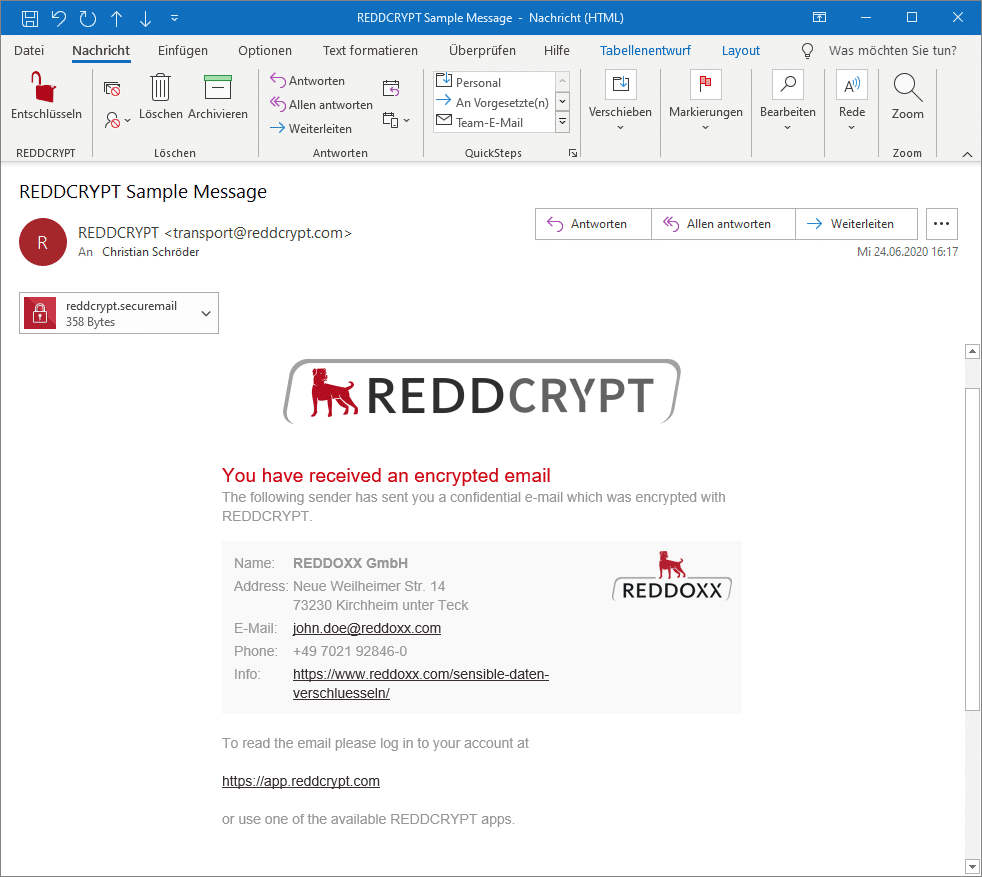Click the sender address transport@reddcrypt.com
Screen dimensions: 982x877
[258, 233]
